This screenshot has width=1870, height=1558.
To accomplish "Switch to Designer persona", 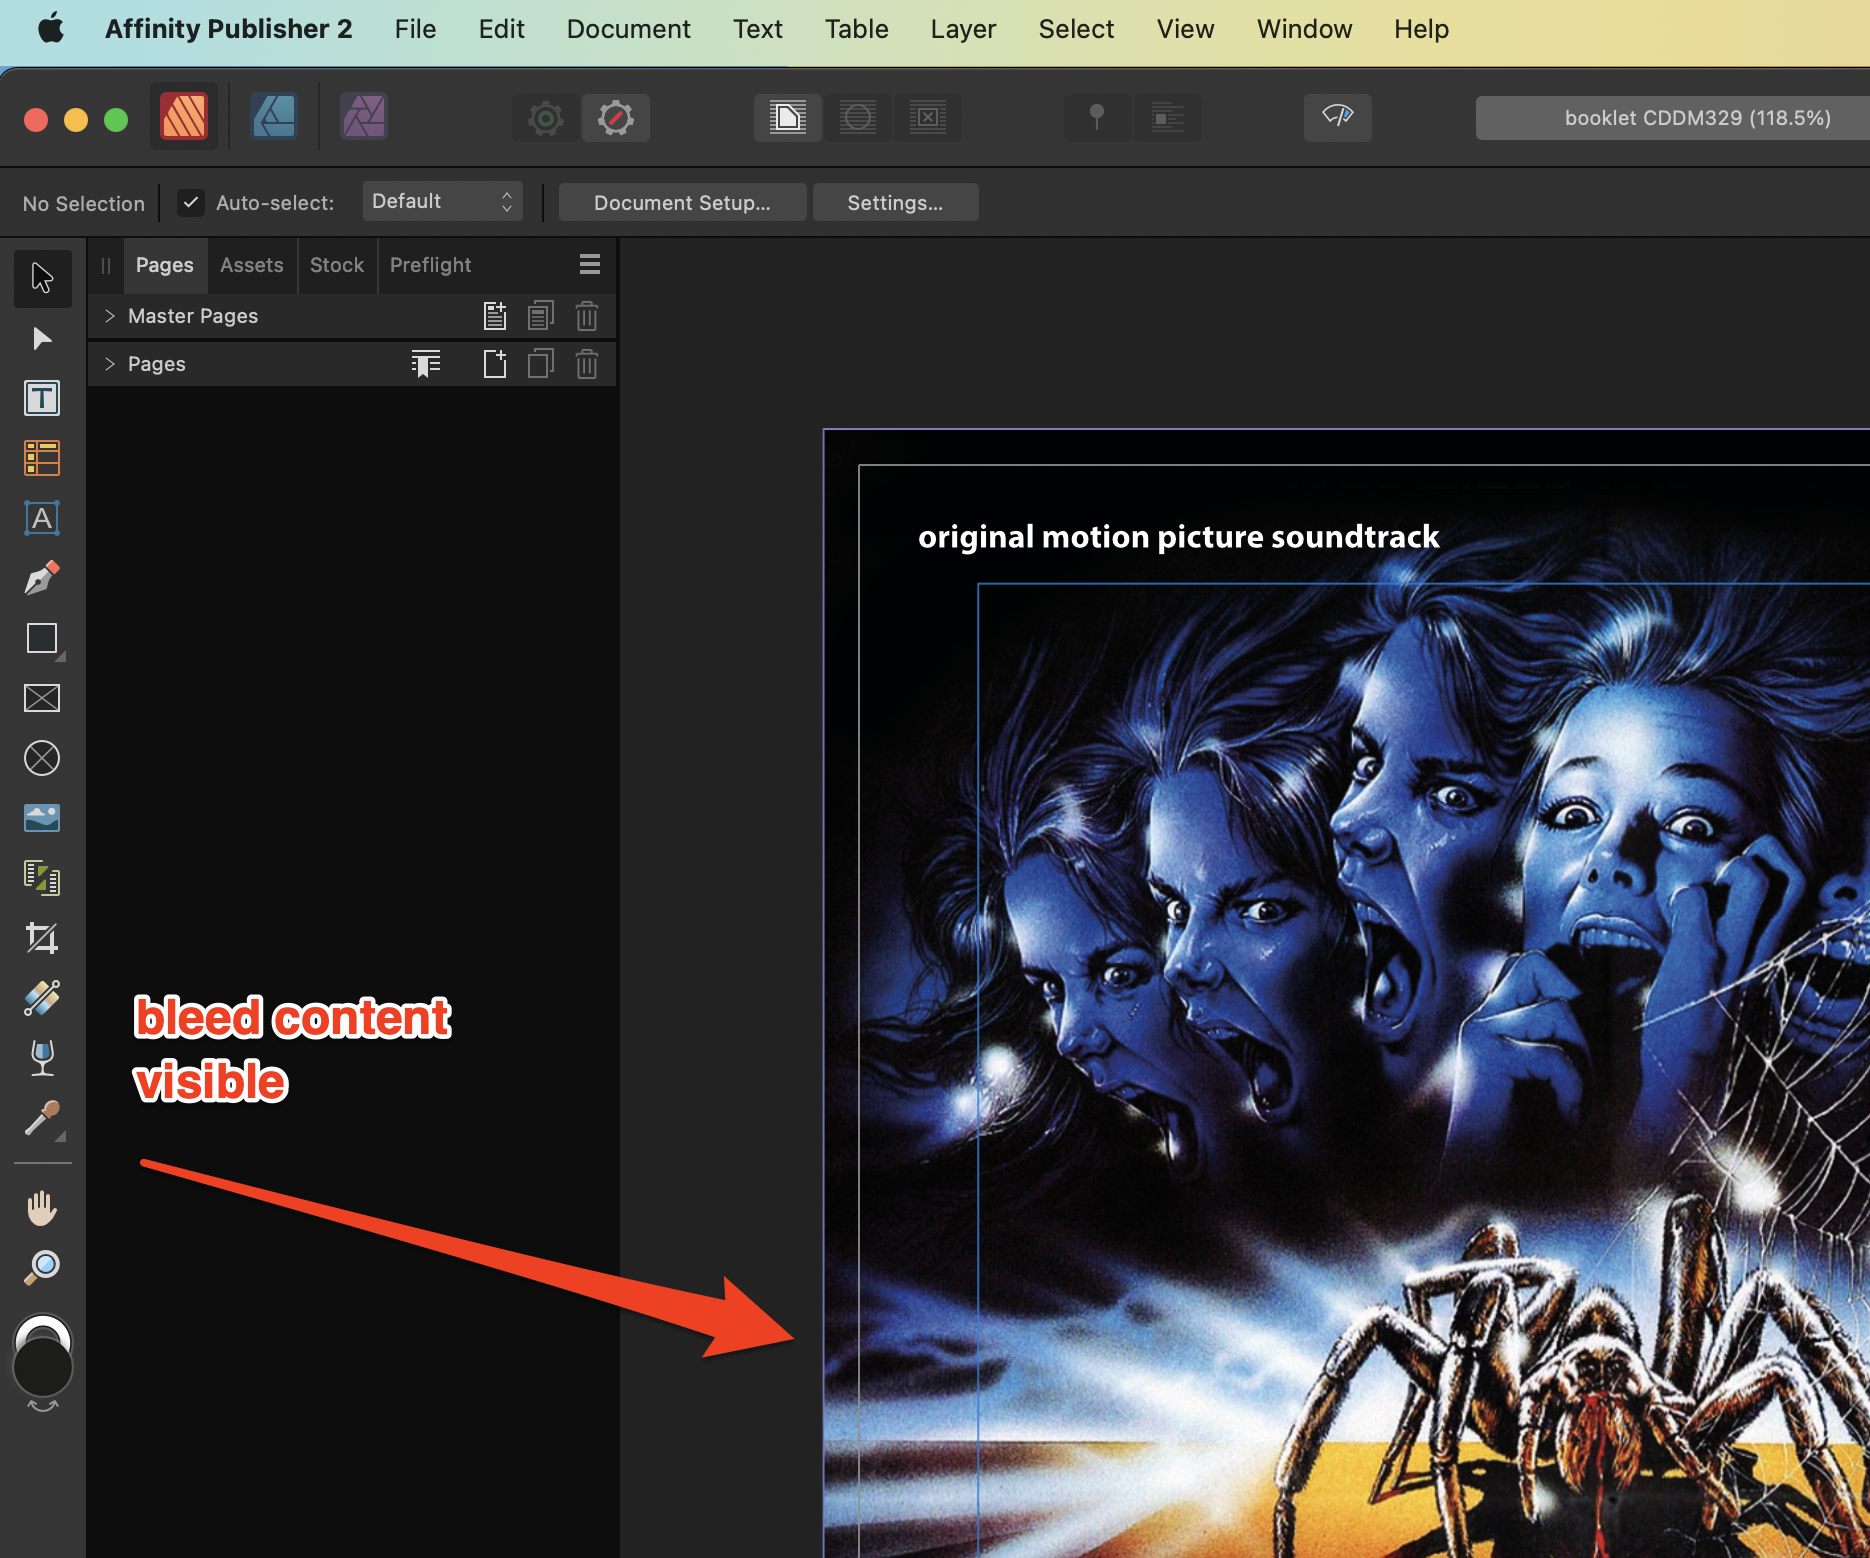I will point(274,117).
